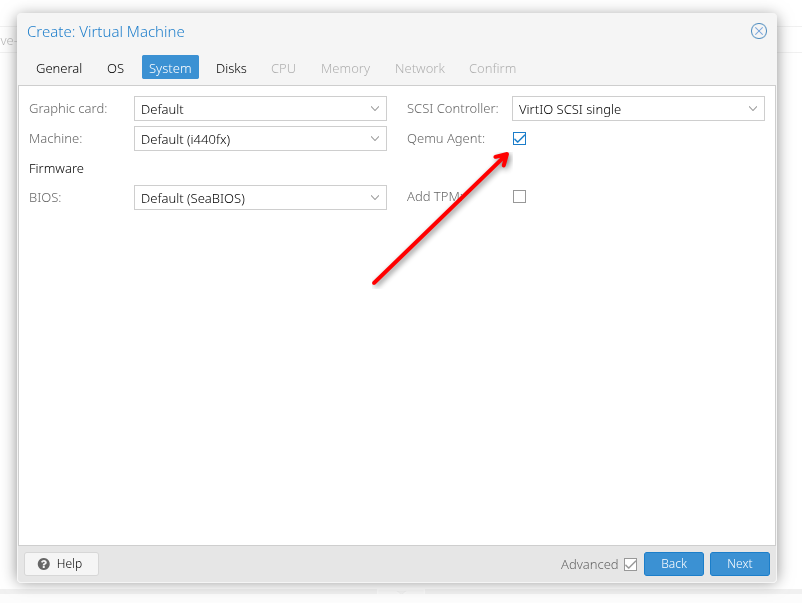Click the Next button
The image size is (802, 603).
click(740, 564)
